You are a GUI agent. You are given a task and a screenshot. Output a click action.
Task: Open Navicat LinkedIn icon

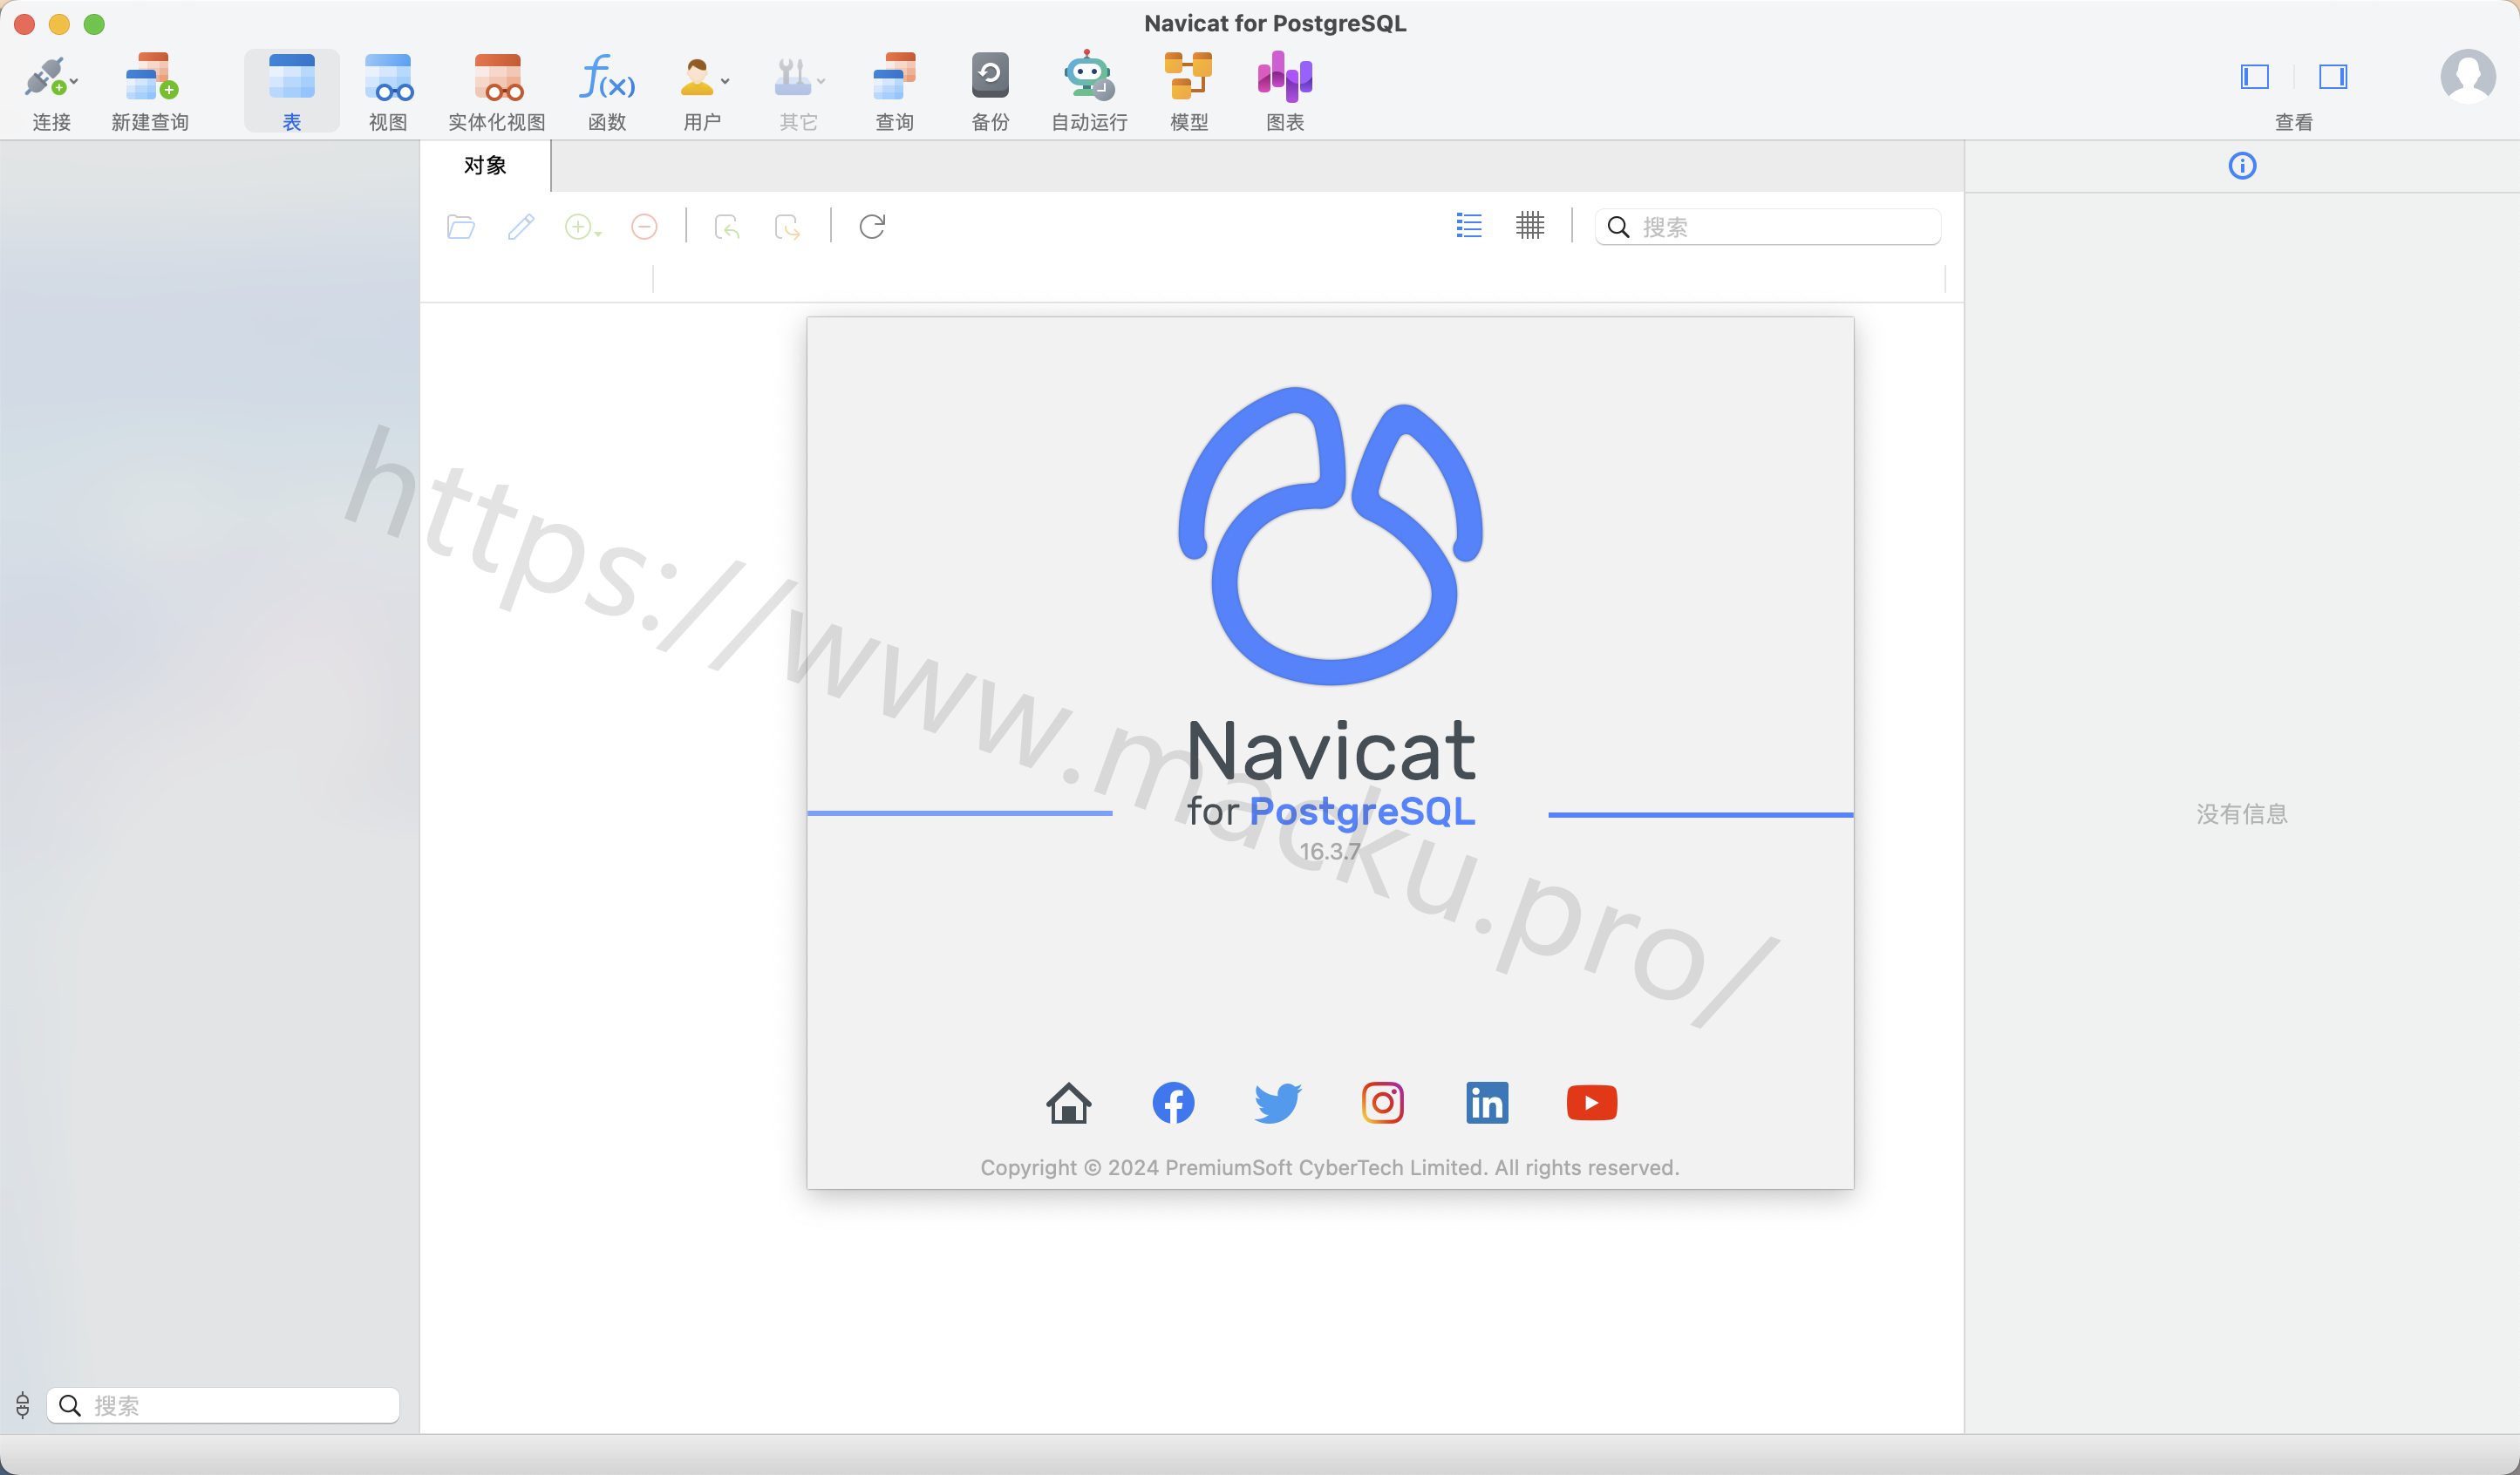(x=1487, y=1103)
